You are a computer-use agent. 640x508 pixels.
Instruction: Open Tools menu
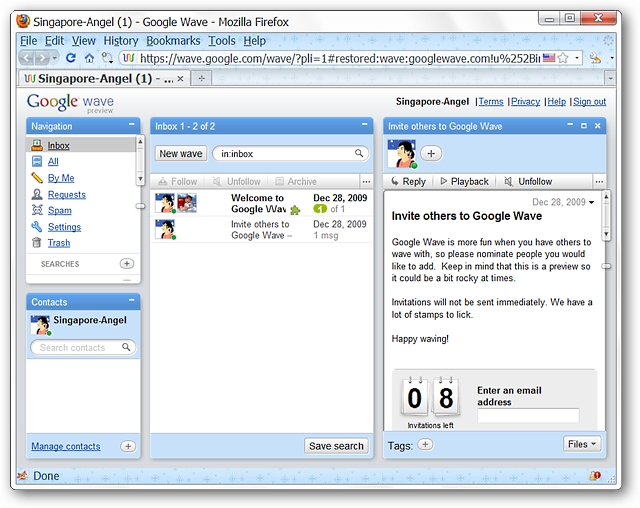pyautogui.click(x=222, y=41)
